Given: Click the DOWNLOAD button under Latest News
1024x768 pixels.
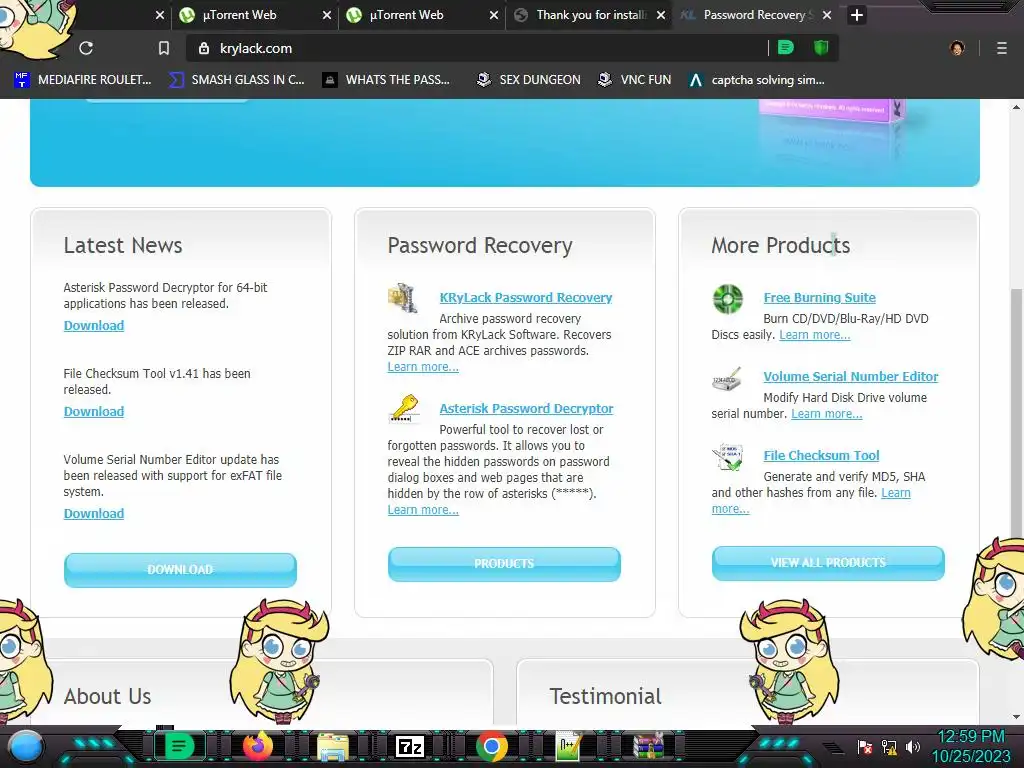Looking at the screenshot, I should (x=180, y=569).
